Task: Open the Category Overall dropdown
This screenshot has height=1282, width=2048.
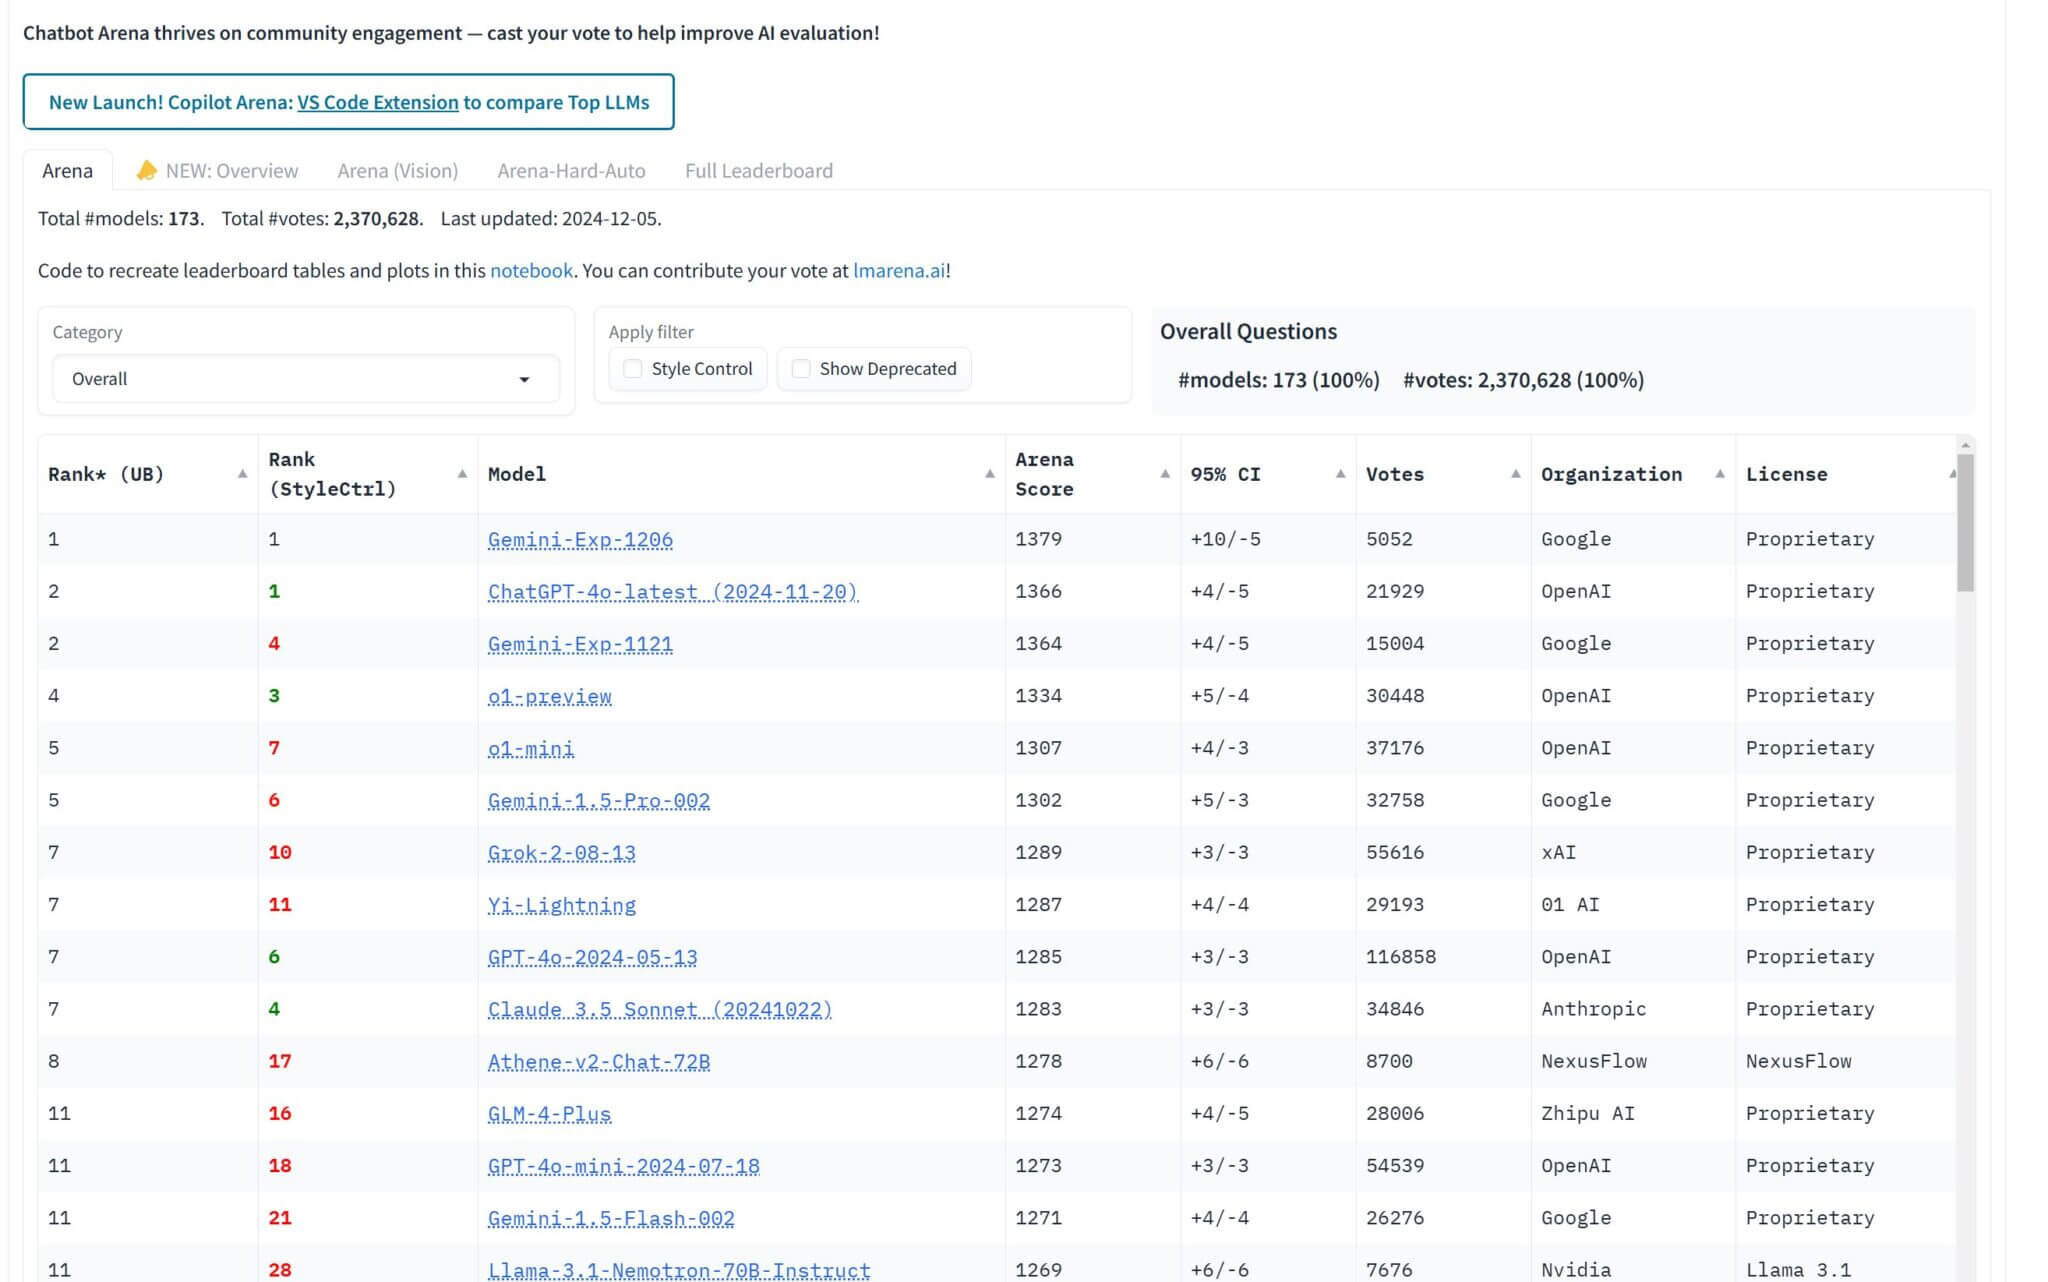Action: tap(306, 379)
